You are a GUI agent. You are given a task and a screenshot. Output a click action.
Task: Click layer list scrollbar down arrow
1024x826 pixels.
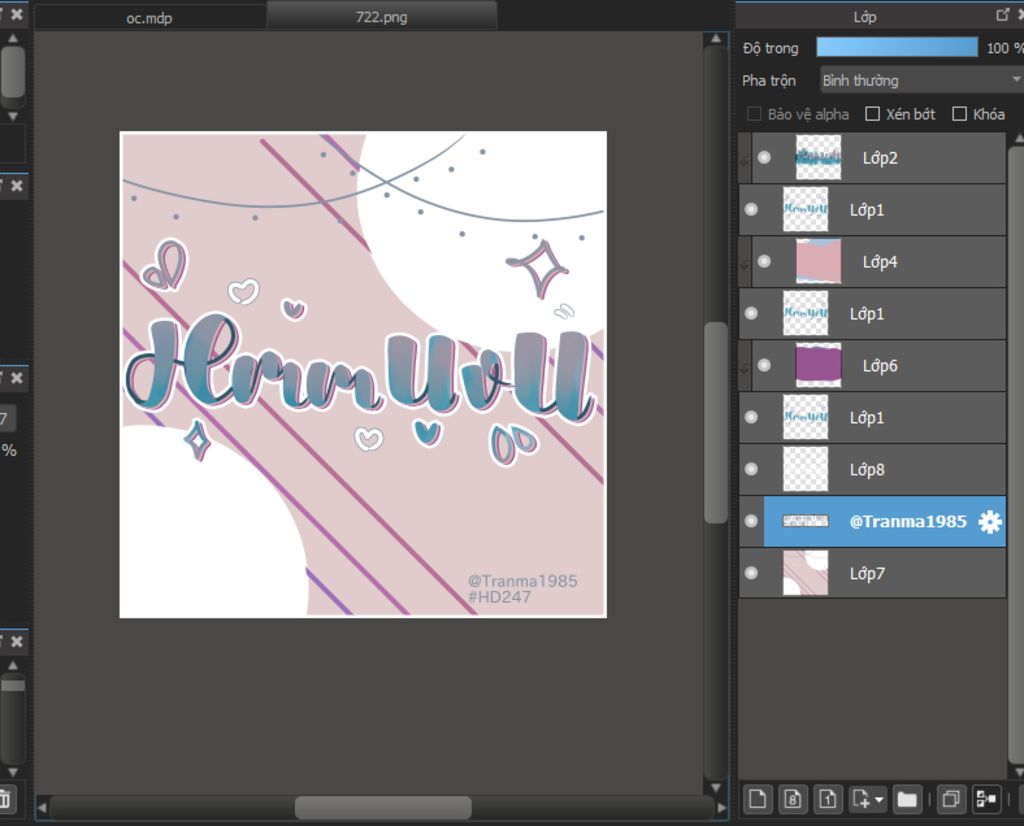(x=1019, y=772)
